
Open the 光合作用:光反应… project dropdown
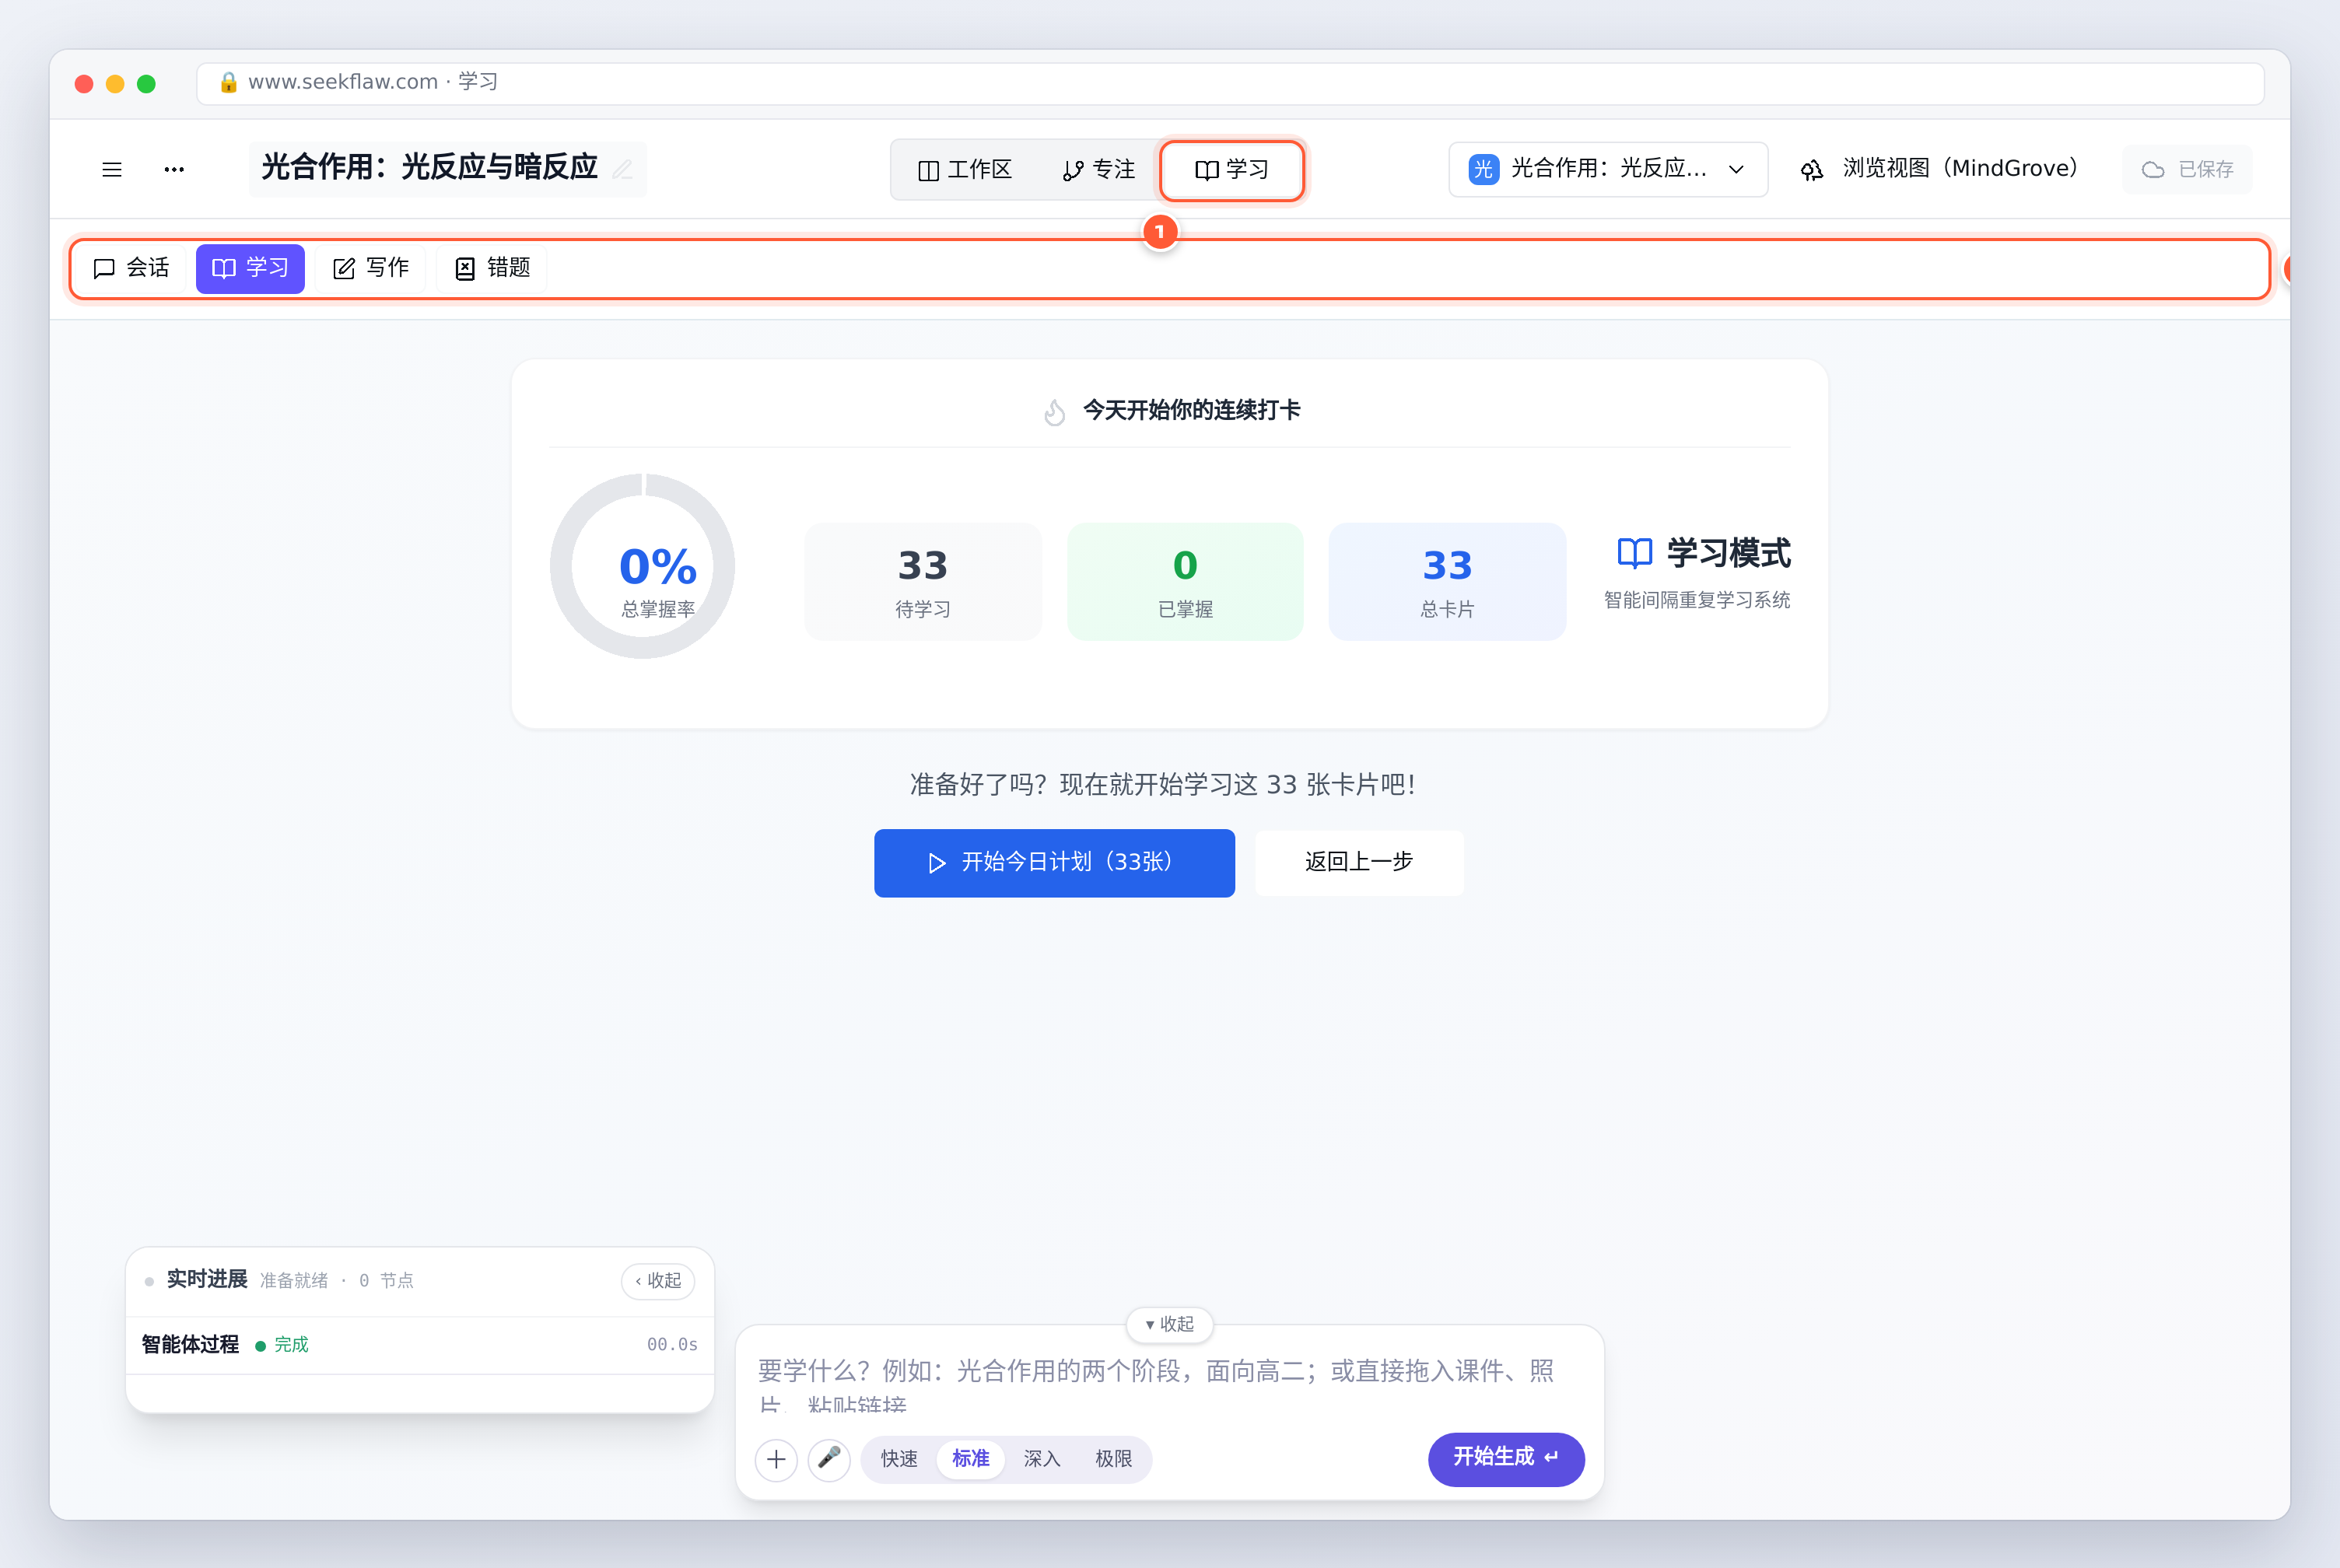pos(1608,169)
